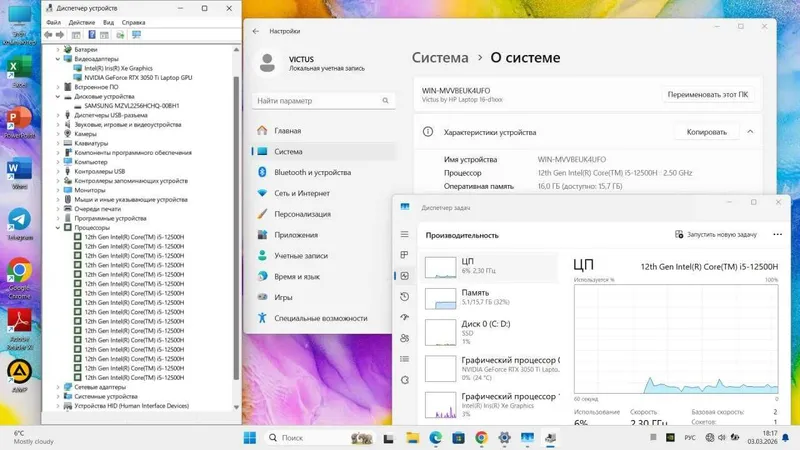The width and height of the screenshot is (800, 450).
Task: Expand Сетевые адаптеры node
Action: click(58, 387)
